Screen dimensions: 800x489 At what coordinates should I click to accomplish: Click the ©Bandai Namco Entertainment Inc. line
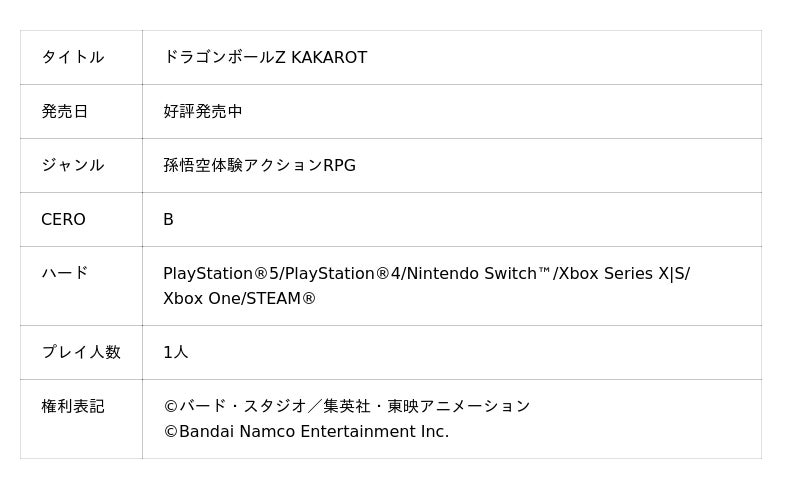pyautogui.click(x=306, y=432)
